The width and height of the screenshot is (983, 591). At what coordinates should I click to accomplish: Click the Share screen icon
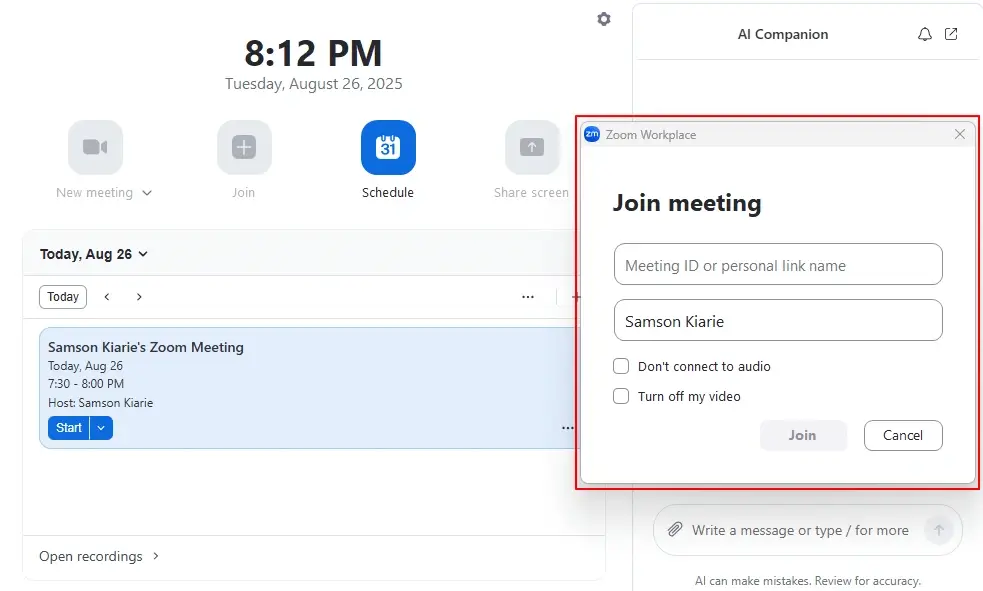click(x=531, y=148)
